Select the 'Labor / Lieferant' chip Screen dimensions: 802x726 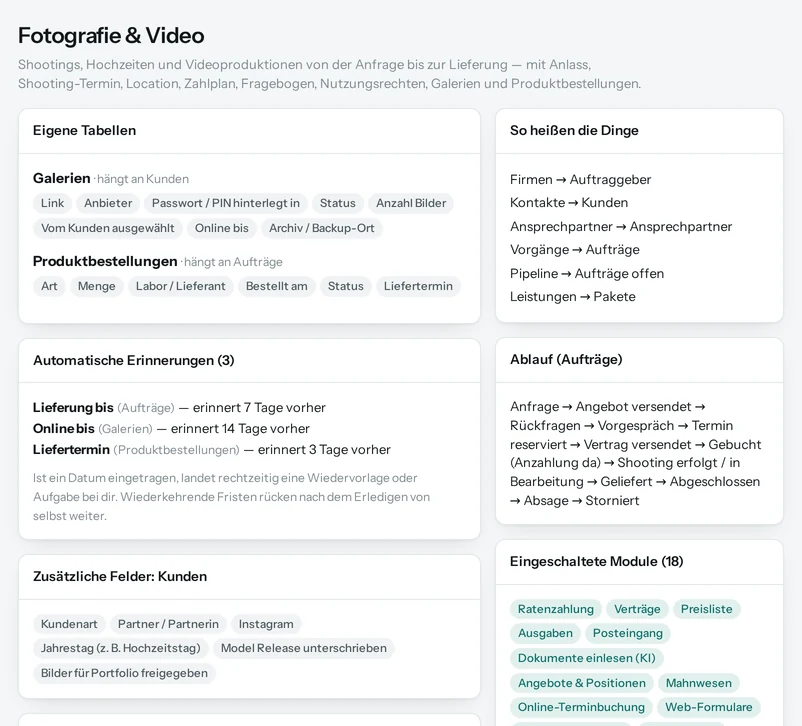(181, 286)
